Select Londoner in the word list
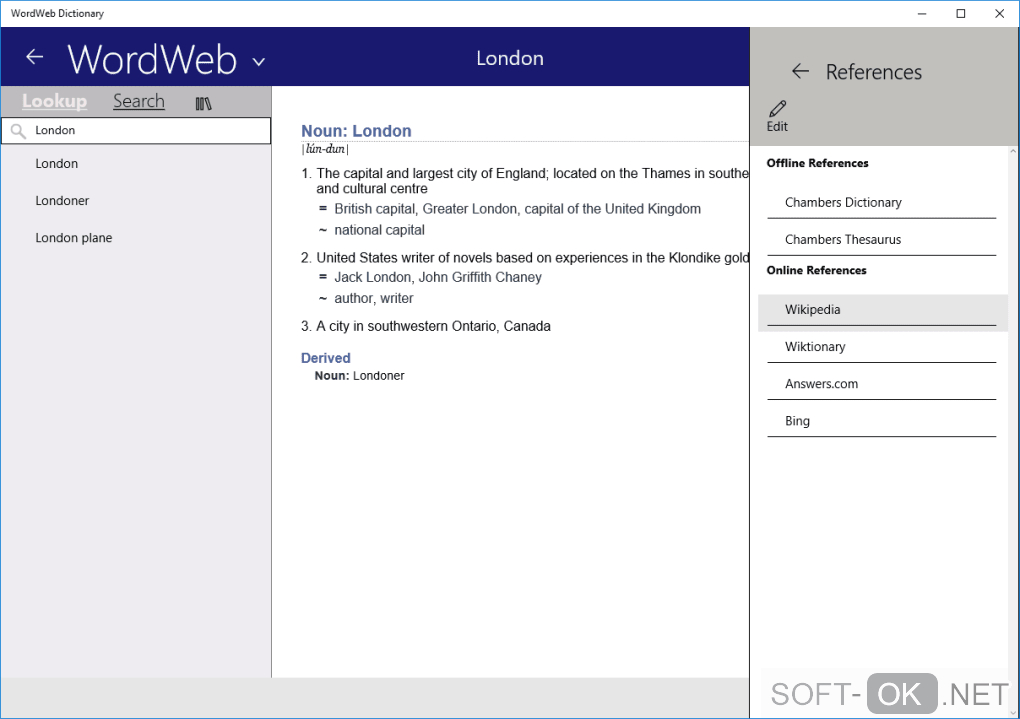This screenshot has height=719, width=1020. tap(62, 201)
